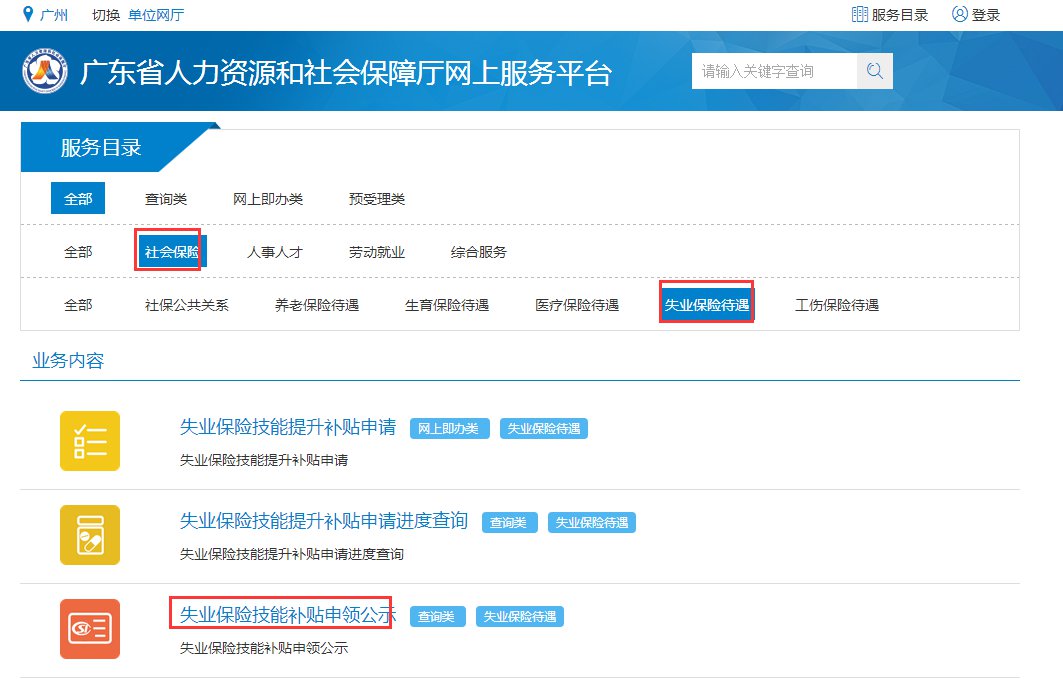Screen dimensions: 1063x679
Task: Click the 登录 login user icon
Action: (960, 14)
